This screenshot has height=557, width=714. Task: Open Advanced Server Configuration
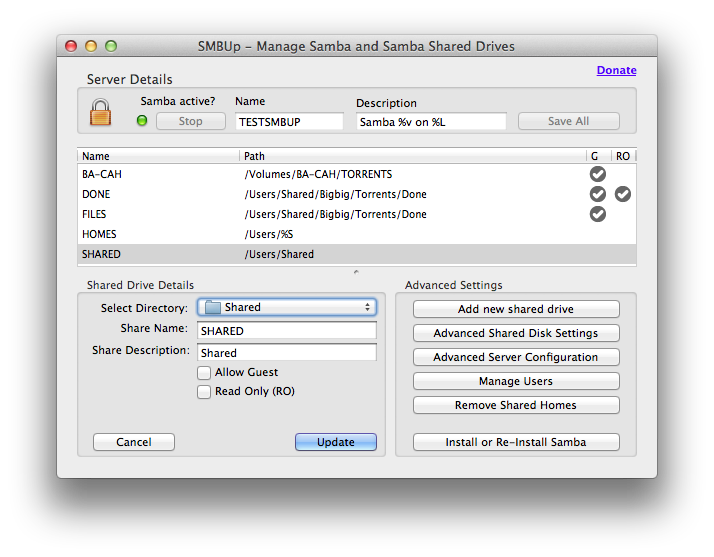coord(516,357)
